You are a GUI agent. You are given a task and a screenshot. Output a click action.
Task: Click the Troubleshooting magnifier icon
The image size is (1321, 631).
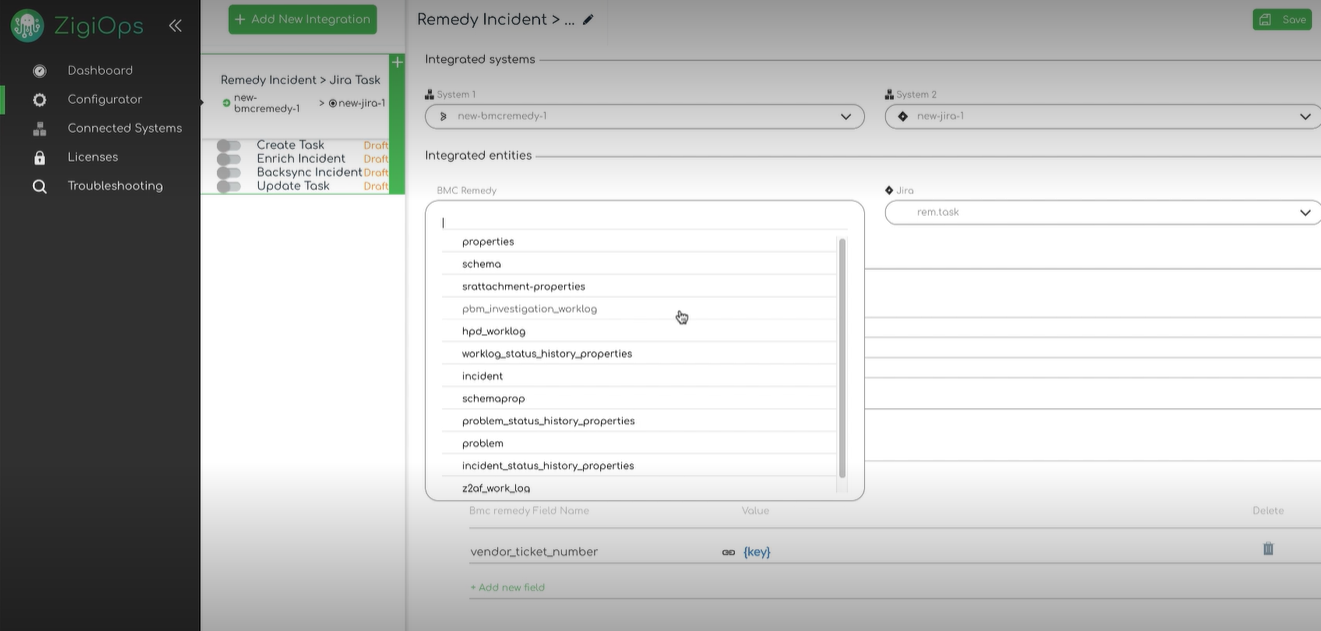click(x=38, y=185)
